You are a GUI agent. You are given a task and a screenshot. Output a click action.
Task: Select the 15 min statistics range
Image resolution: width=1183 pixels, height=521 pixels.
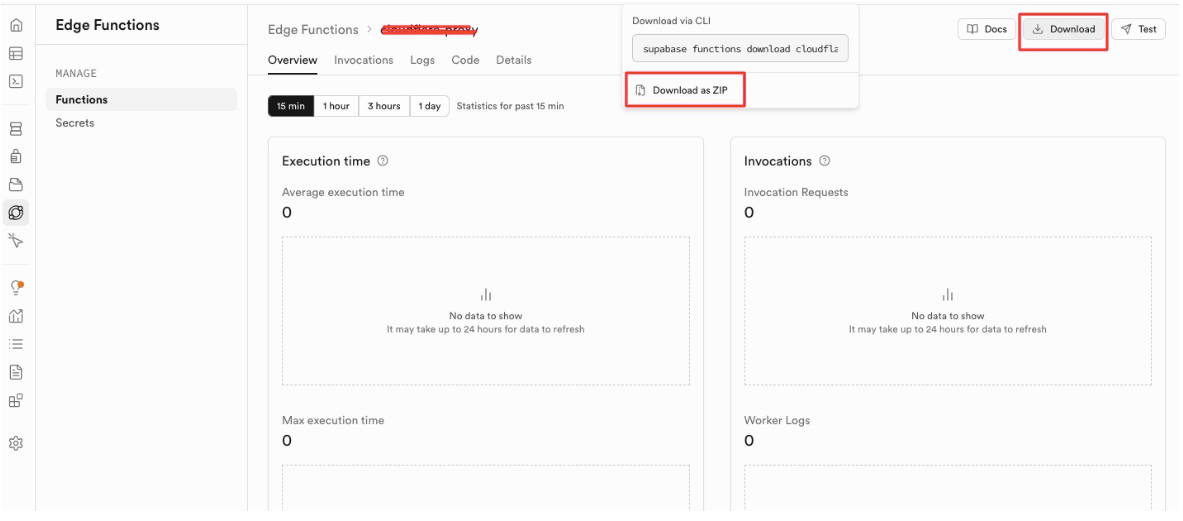(291, 106)
